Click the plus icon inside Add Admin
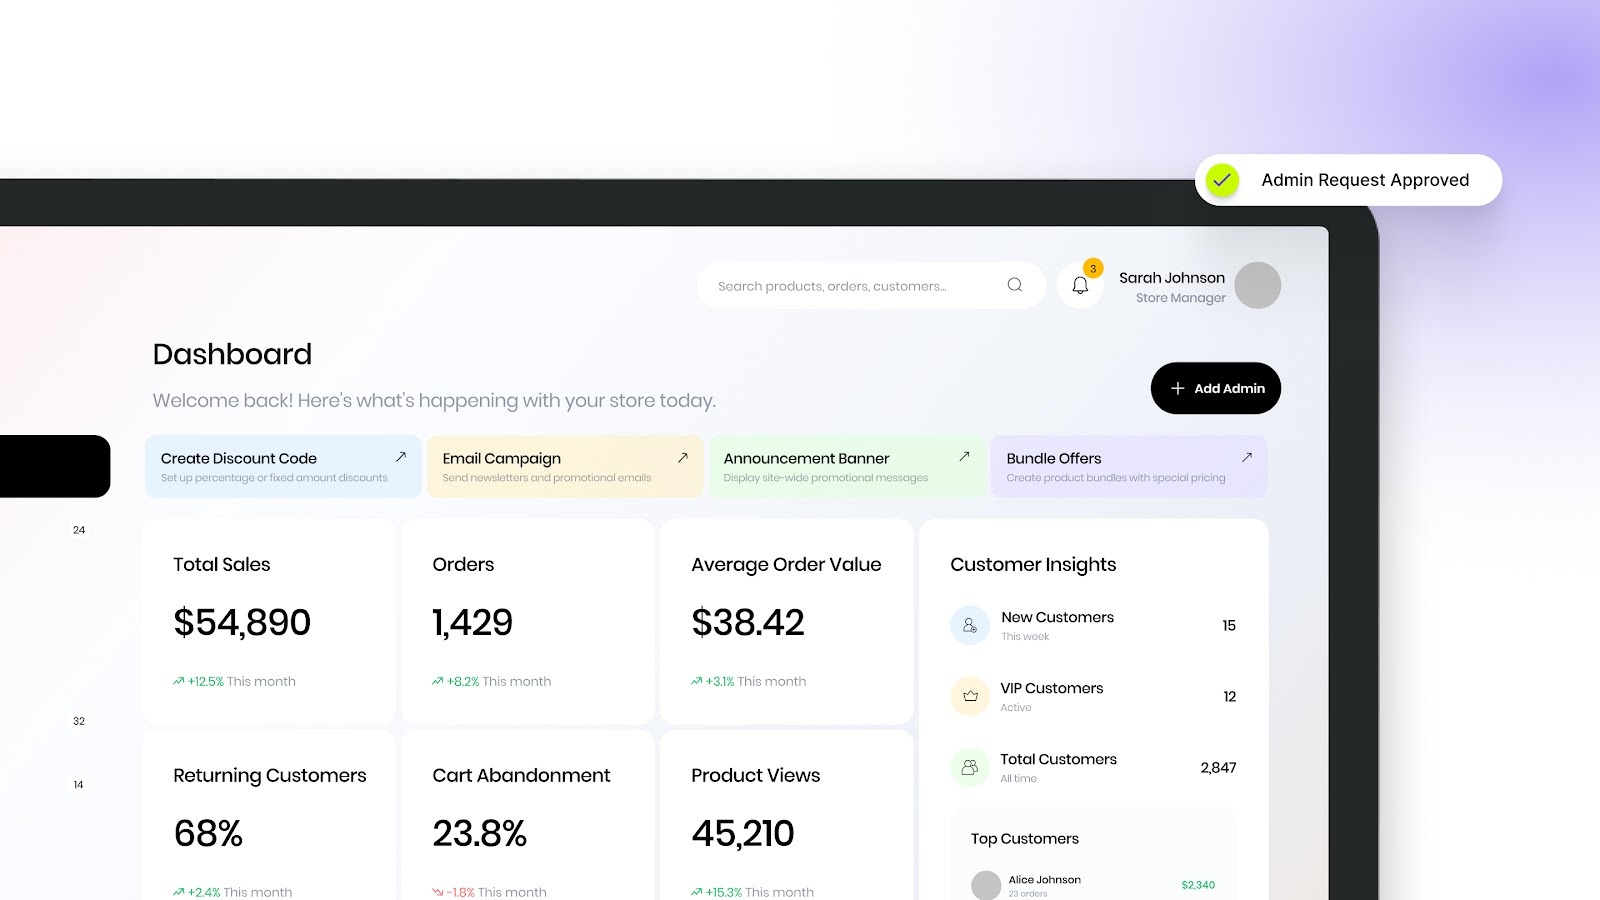Screen dimensions: 1600x900 [x=1179, y=388]
